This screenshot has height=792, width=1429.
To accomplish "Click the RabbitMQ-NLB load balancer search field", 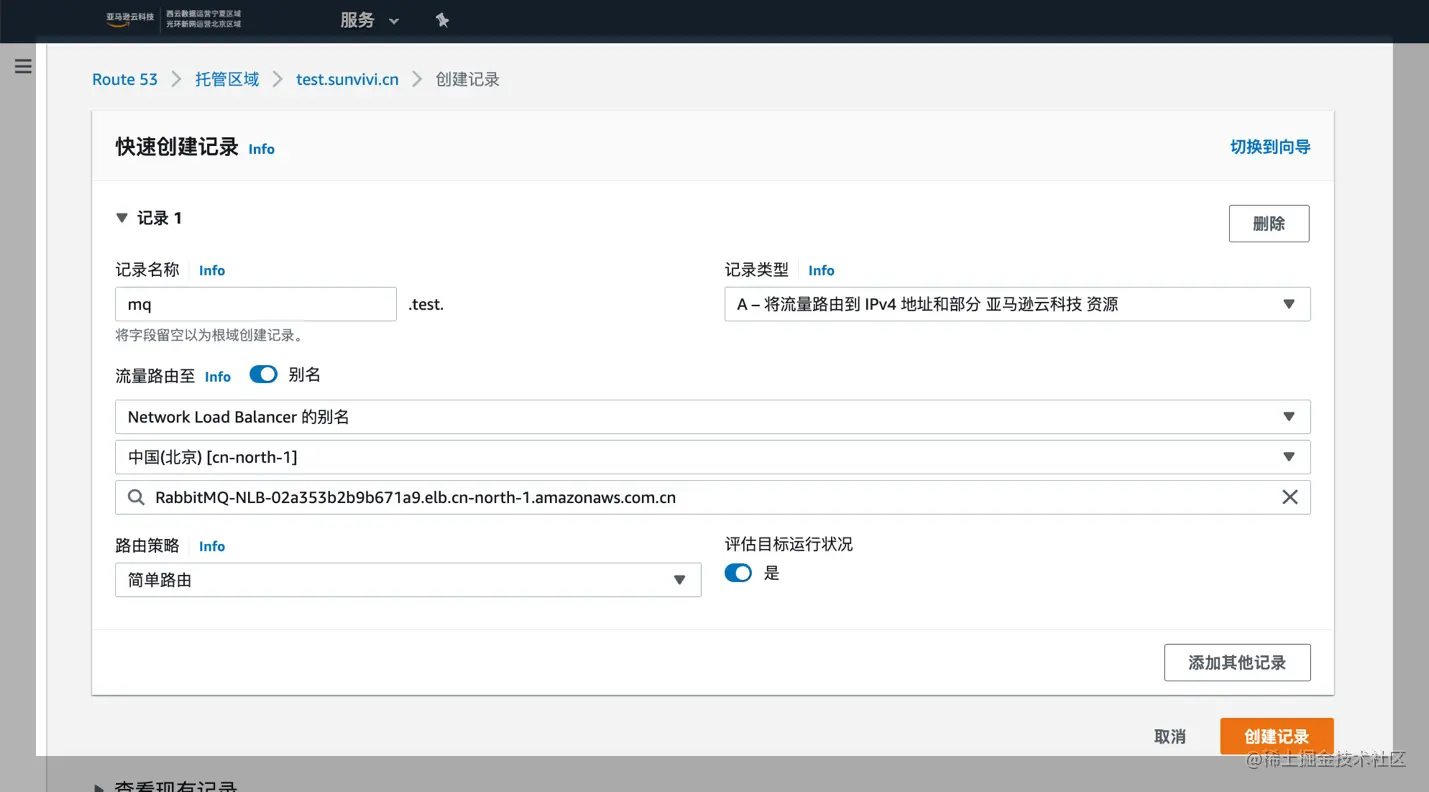I will [x=713, y=497].
